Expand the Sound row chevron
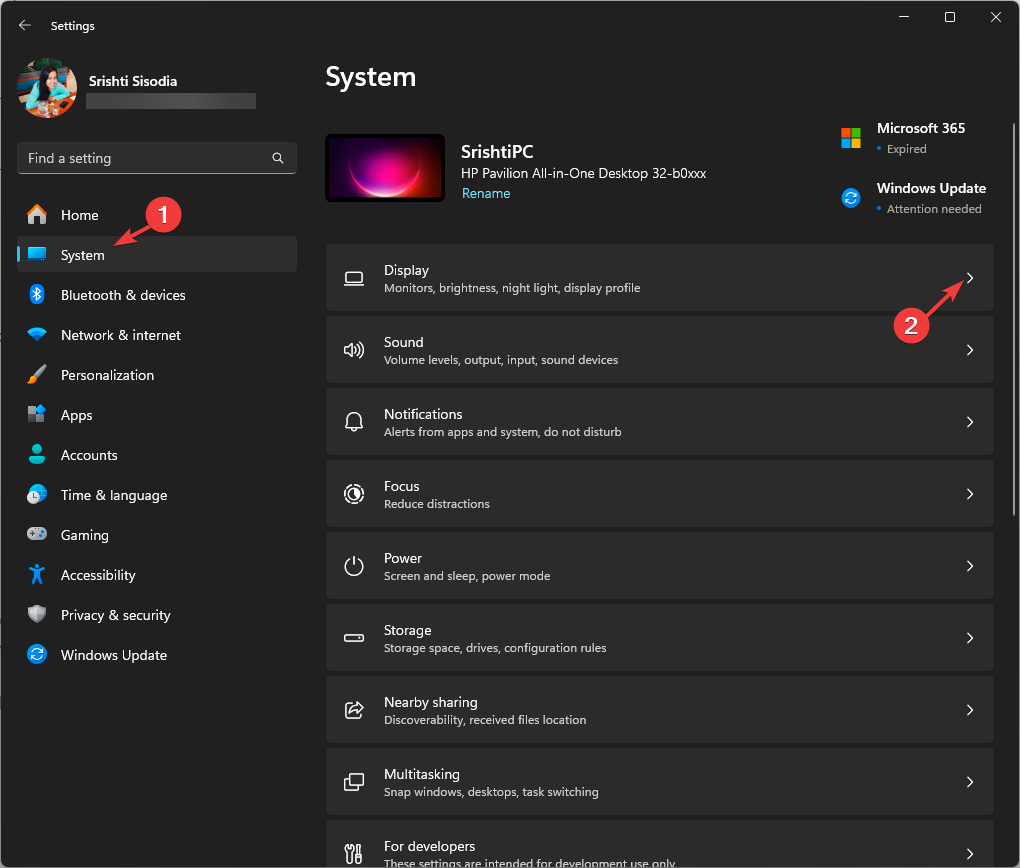The height and width of the screenshot is (868, 1020). pyautogui.click(x=970, y=350)
